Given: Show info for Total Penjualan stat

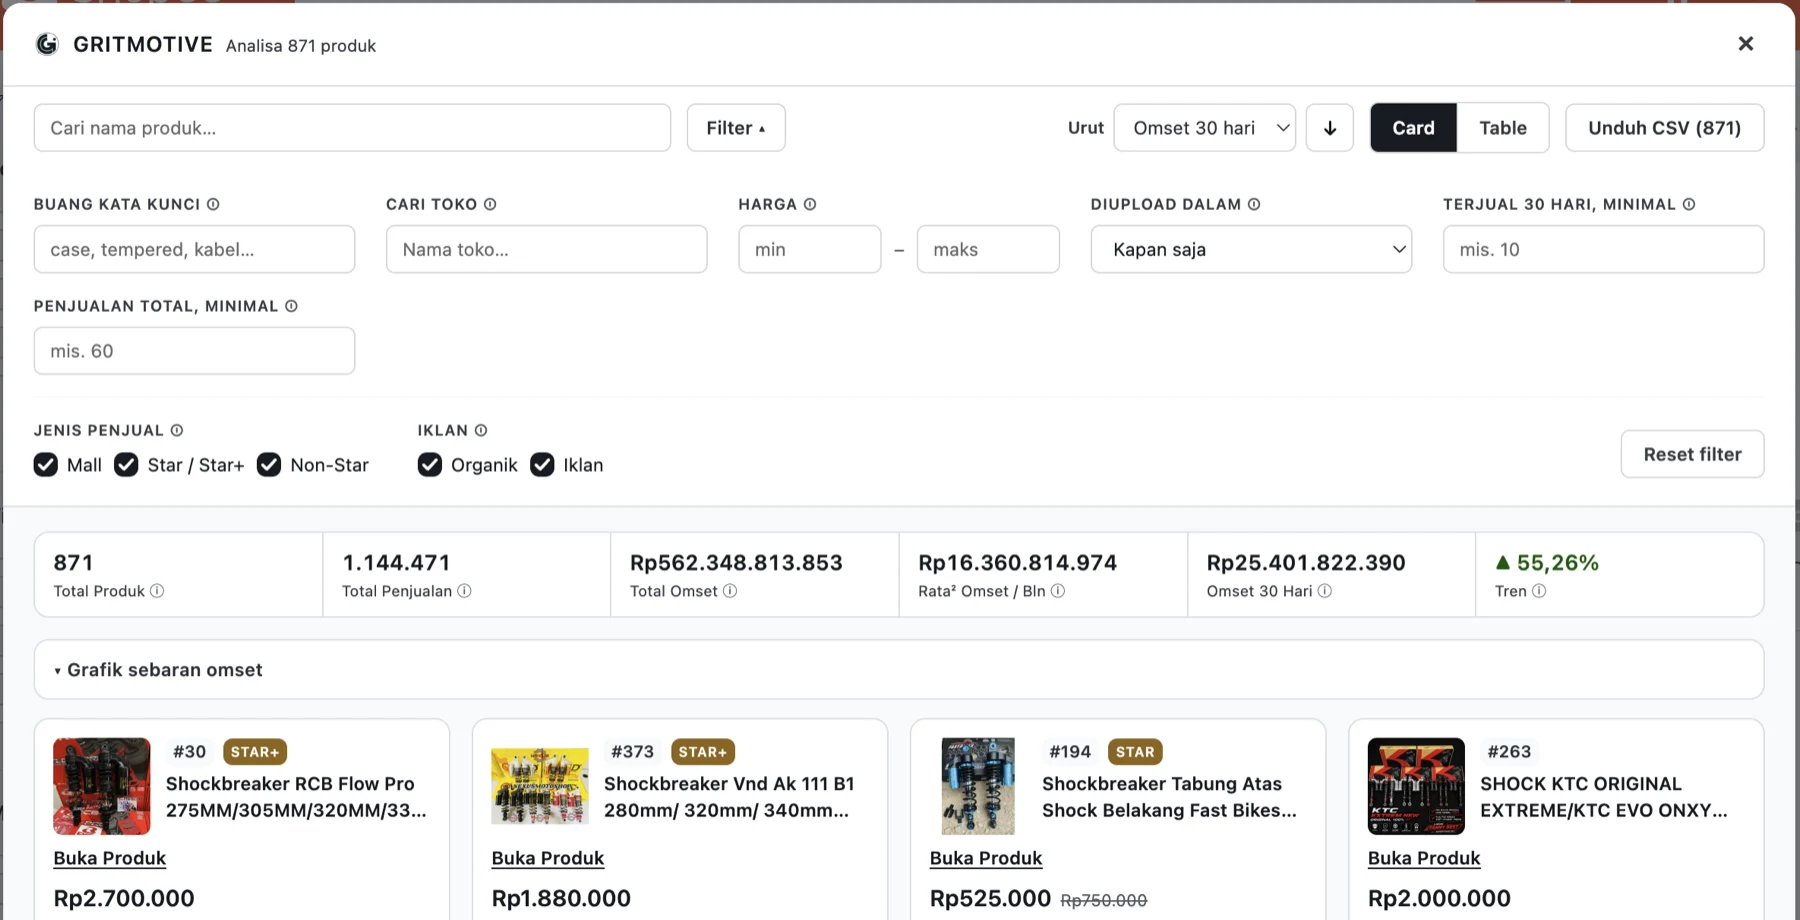Looking at the screenshot, I should click(x=464, y=591).
